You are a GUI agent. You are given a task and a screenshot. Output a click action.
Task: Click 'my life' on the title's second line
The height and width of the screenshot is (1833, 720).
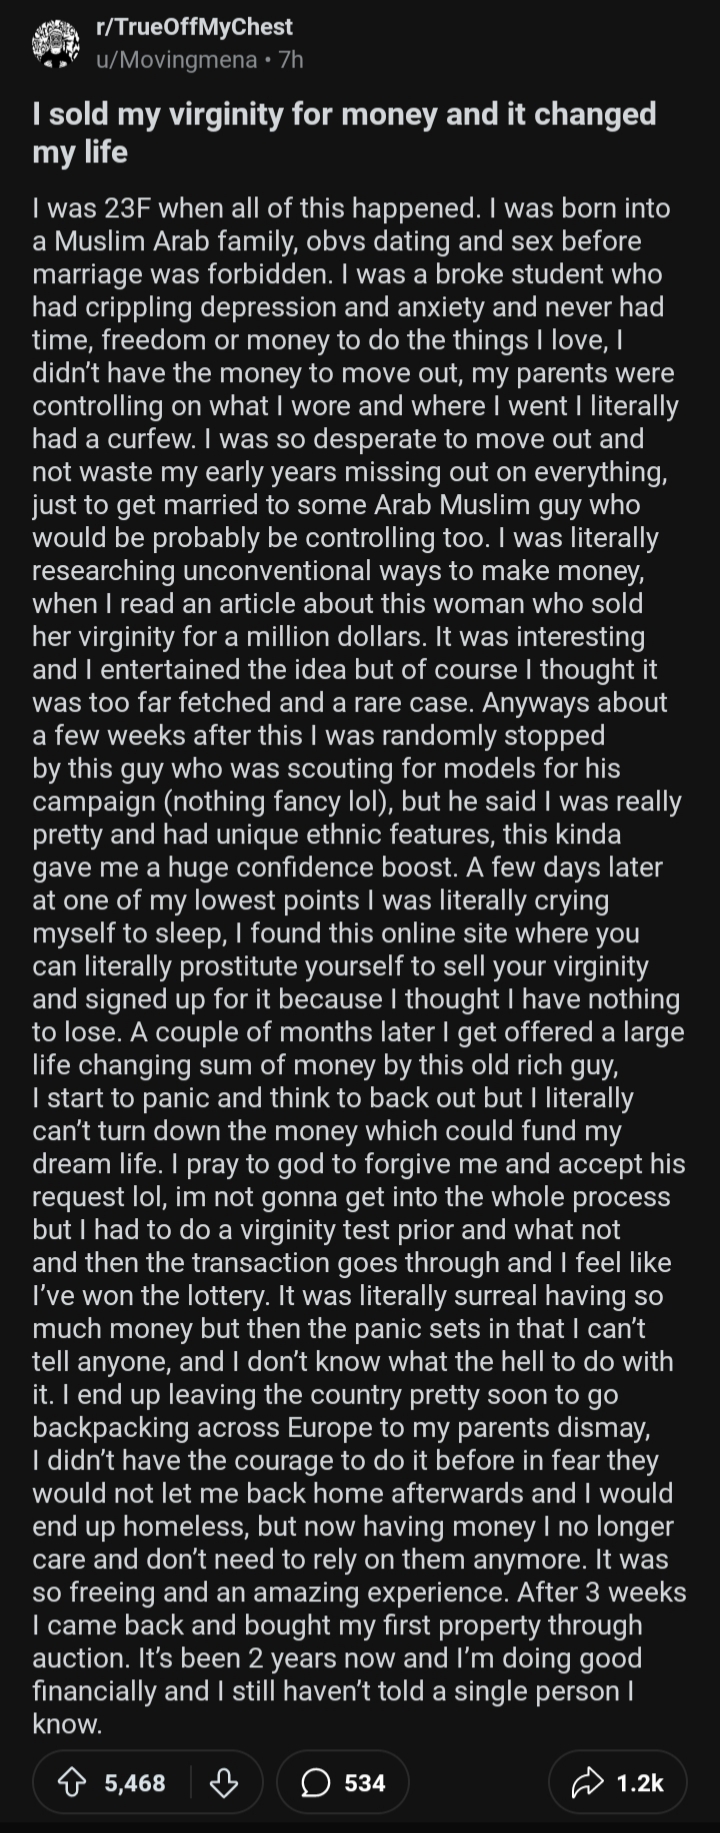tap(80, 152)
